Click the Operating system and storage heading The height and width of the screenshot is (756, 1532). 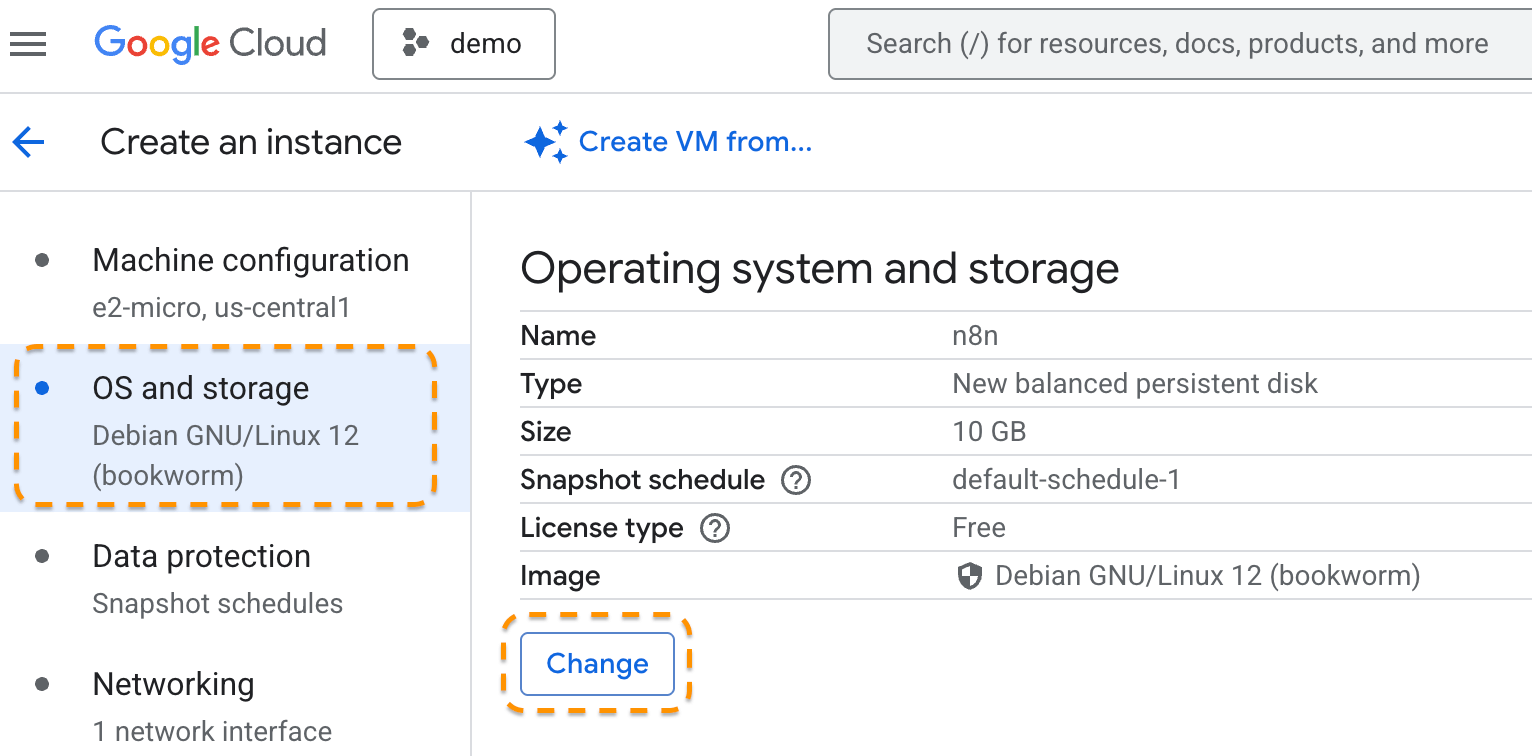[819, 269]
